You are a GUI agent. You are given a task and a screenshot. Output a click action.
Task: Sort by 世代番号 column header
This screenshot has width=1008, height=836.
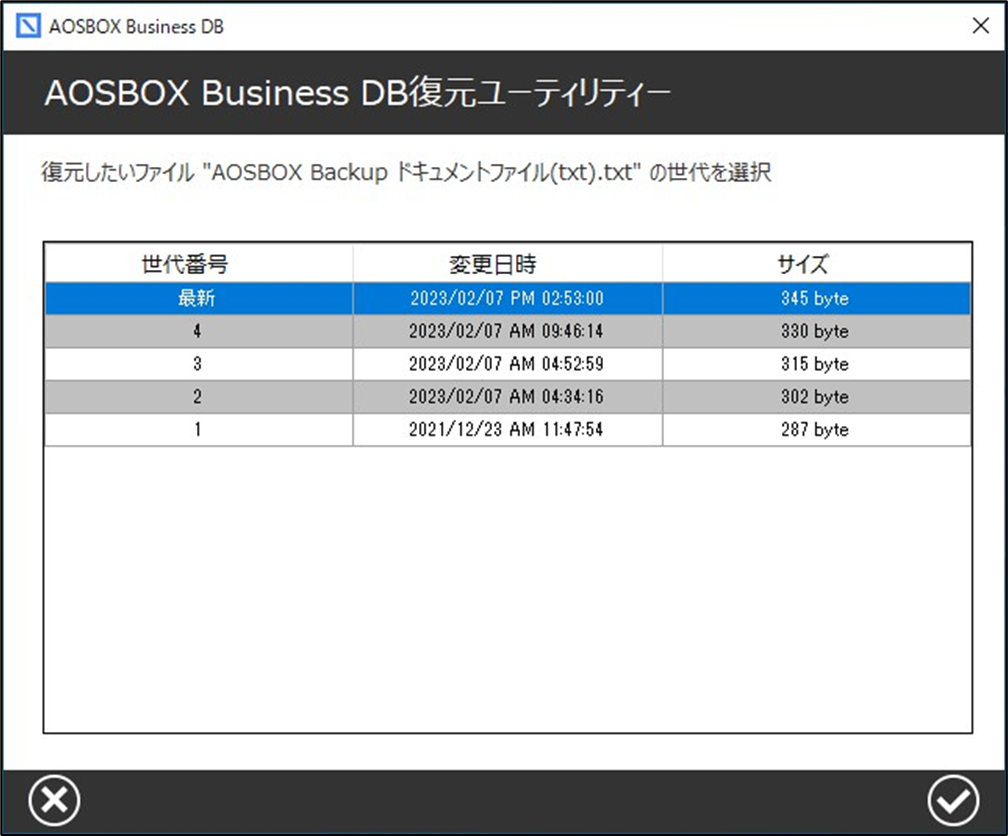199,264
